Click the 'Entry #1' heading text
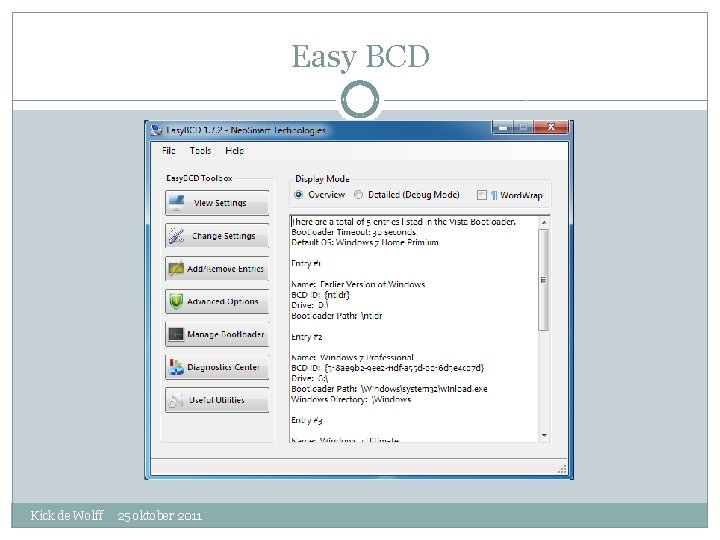Screen dimensions: 720x540 pos(306,263)
